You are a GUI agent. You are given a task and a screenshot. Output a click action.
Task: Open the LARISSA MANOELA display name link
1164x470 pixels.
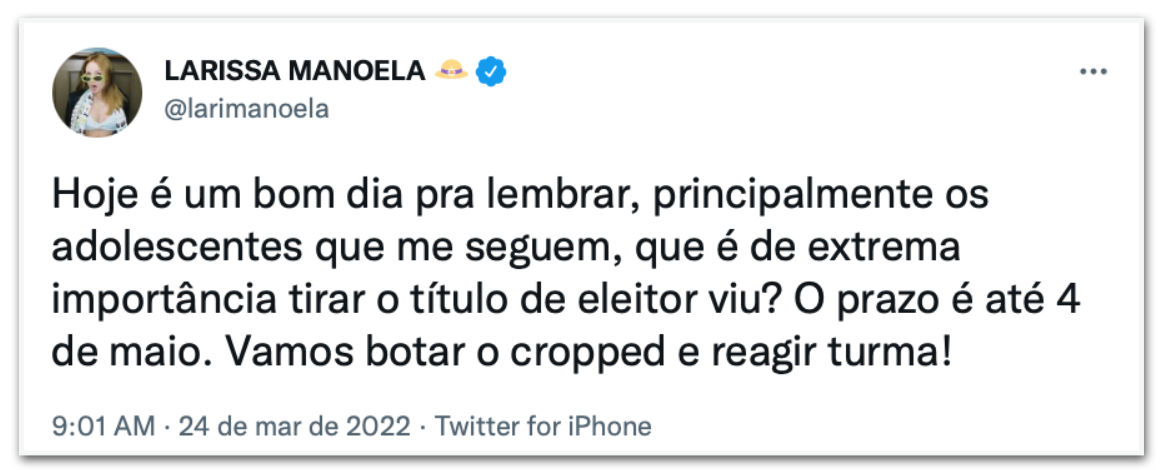[295, 72]
